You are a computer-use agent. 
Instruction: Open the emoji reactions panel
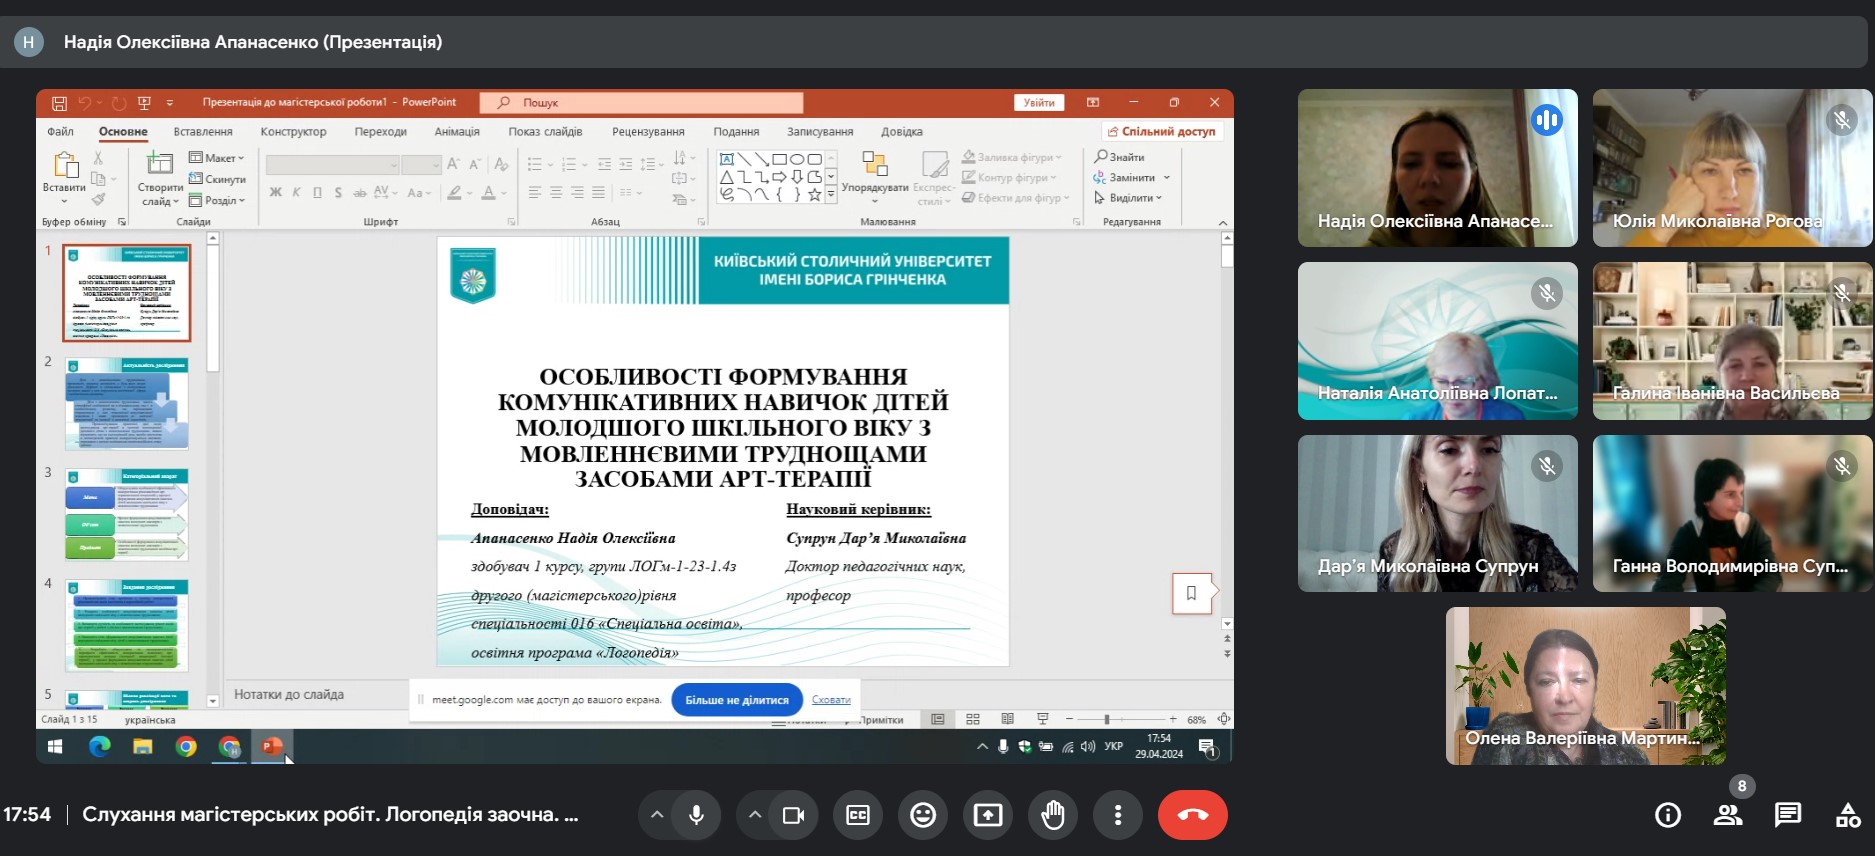click(x=922, y=815)
